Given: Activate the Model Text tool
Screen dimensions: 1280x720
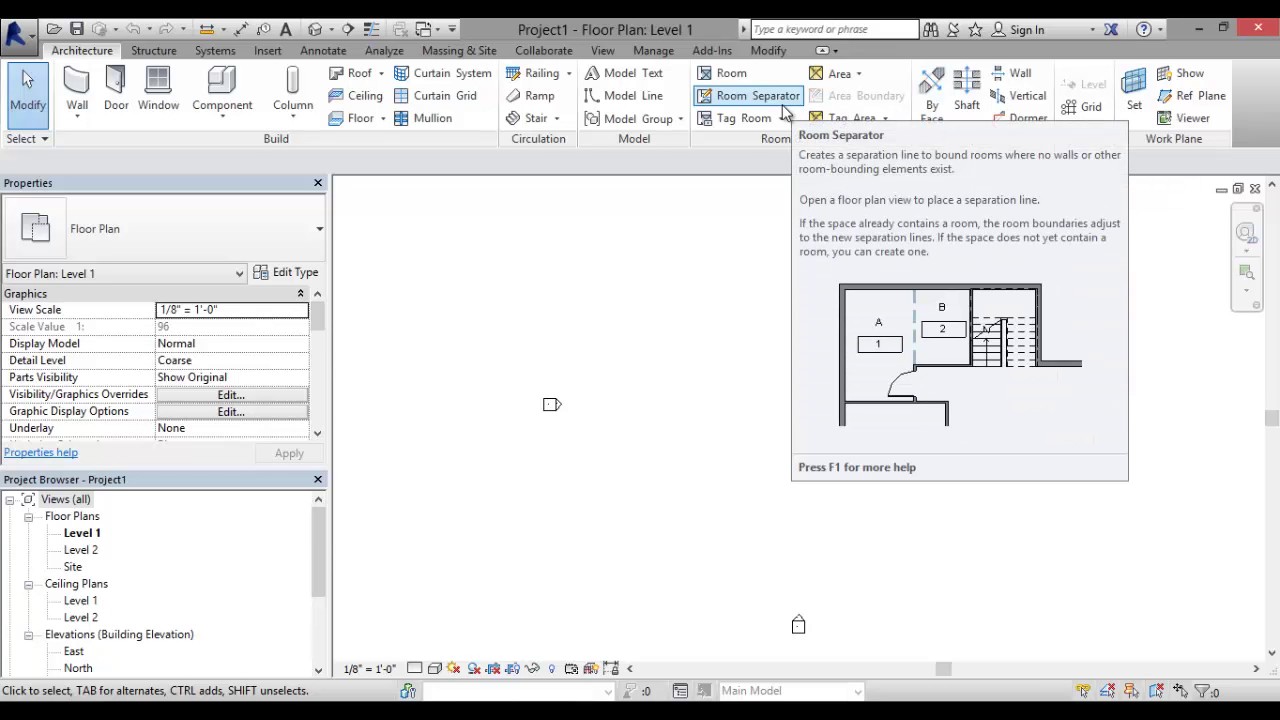Looking at the screenshot, I should [x=624, y=73].
